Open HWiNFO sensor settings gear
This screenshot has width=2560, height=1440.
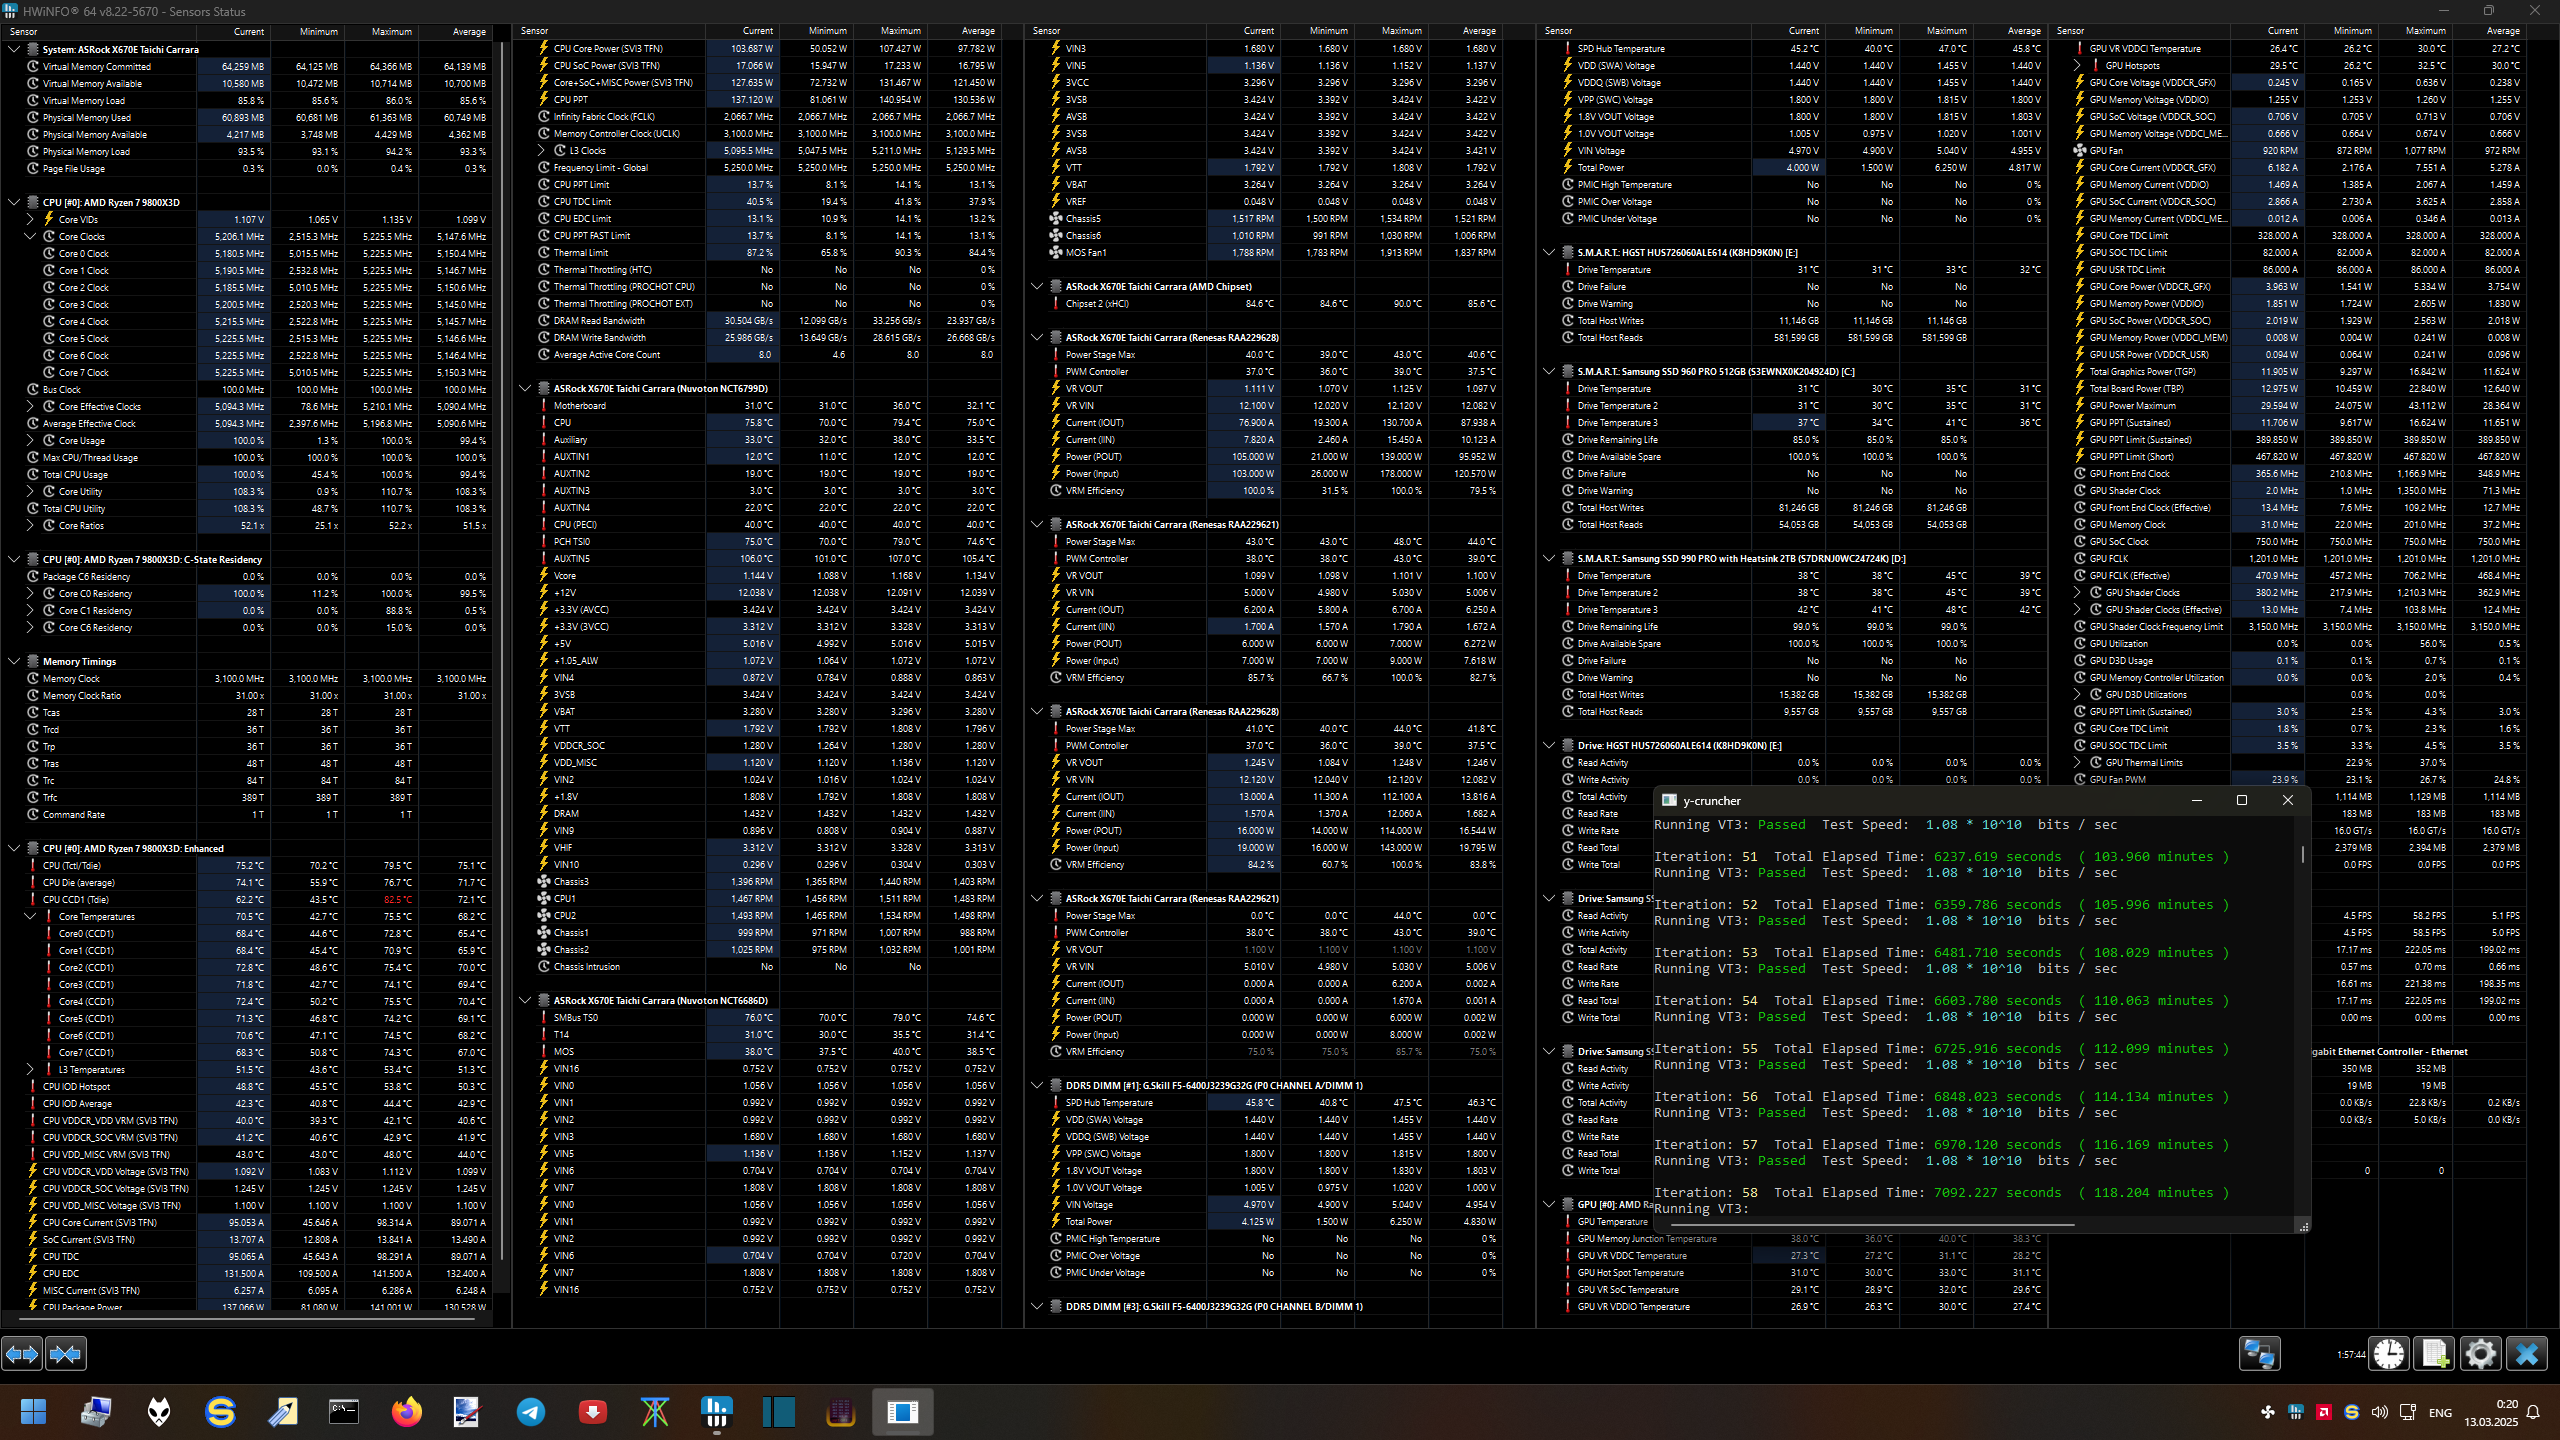pyautogui.click(x=2480, y=1354)
